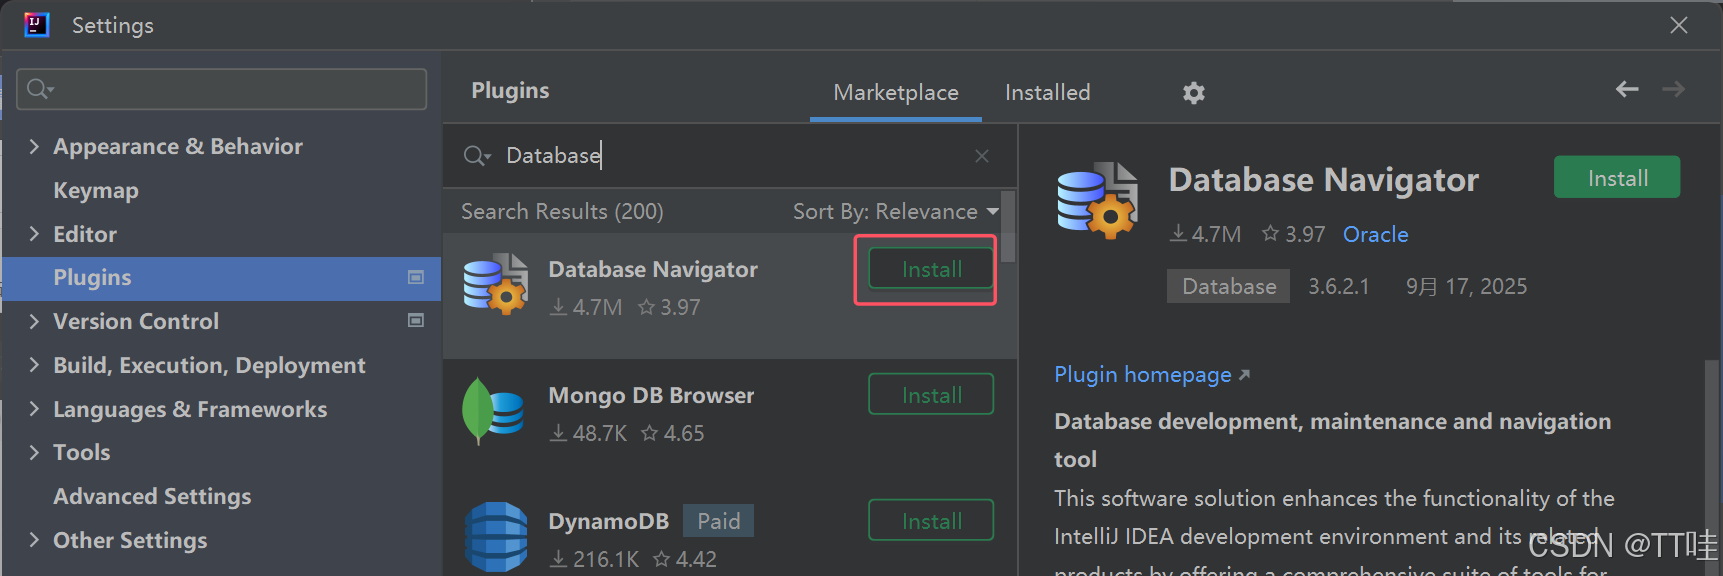Click the Database category tag
Viewport: 1723px width, 576px height.
tap(1228, 287)
